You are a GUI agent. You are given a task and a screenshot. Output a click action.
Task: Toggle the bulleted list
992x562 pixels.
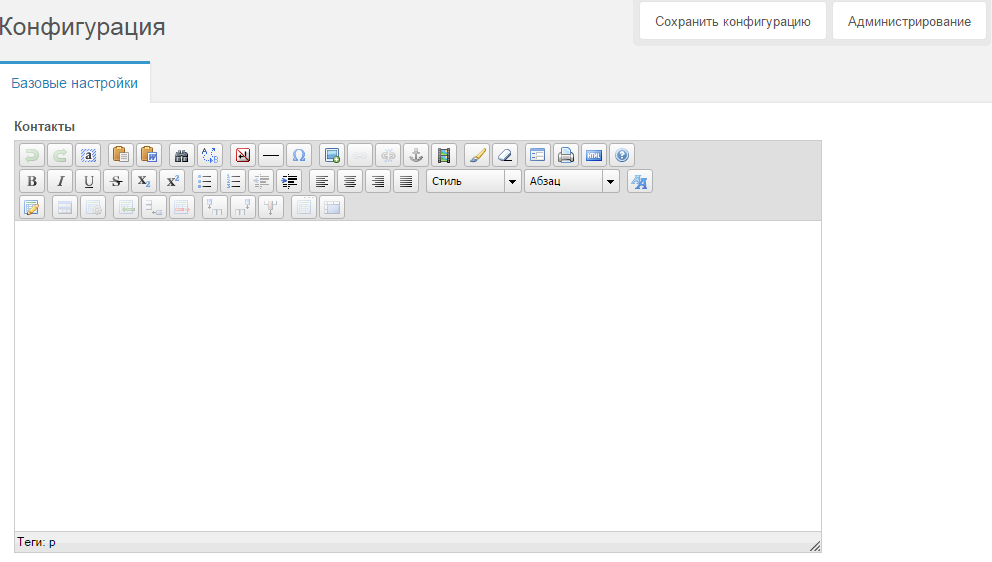[205, 182]
